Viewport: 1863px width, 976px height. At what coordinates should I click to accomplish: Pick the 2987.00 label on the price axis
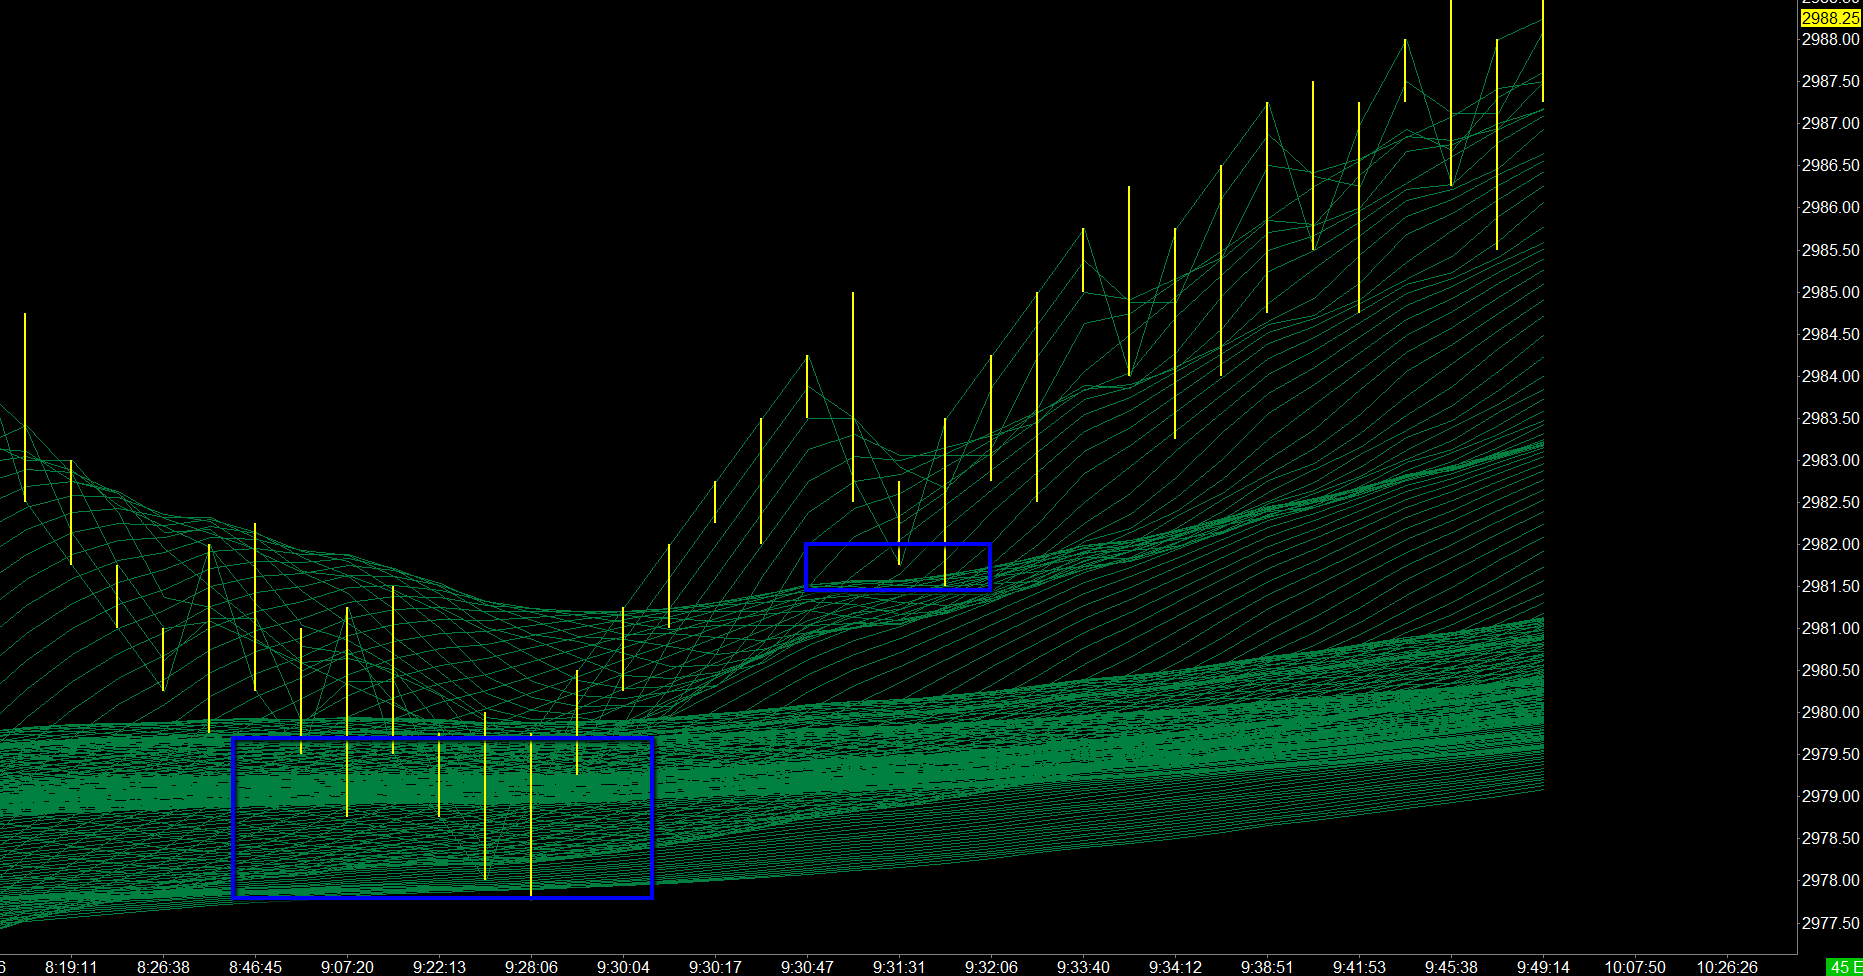[x=1830, y=123]
